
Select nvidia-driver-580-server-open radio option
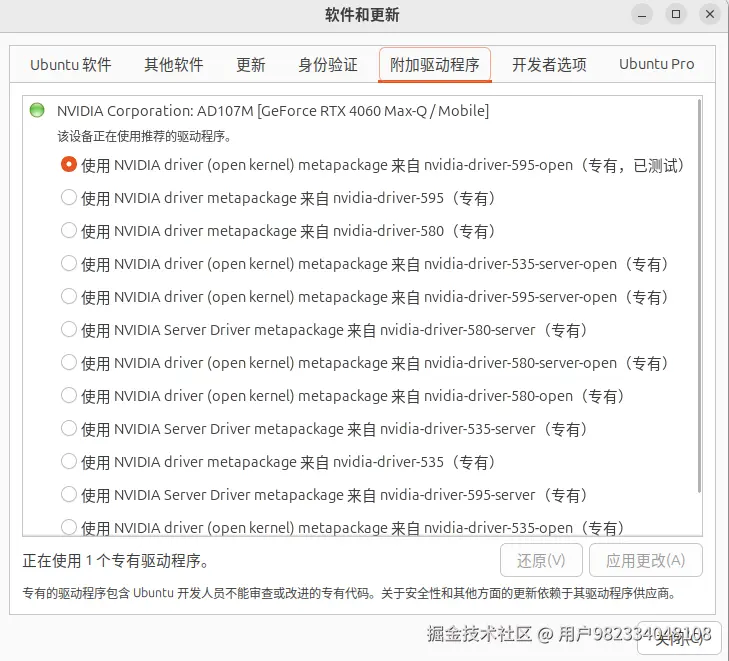point(69,363)
